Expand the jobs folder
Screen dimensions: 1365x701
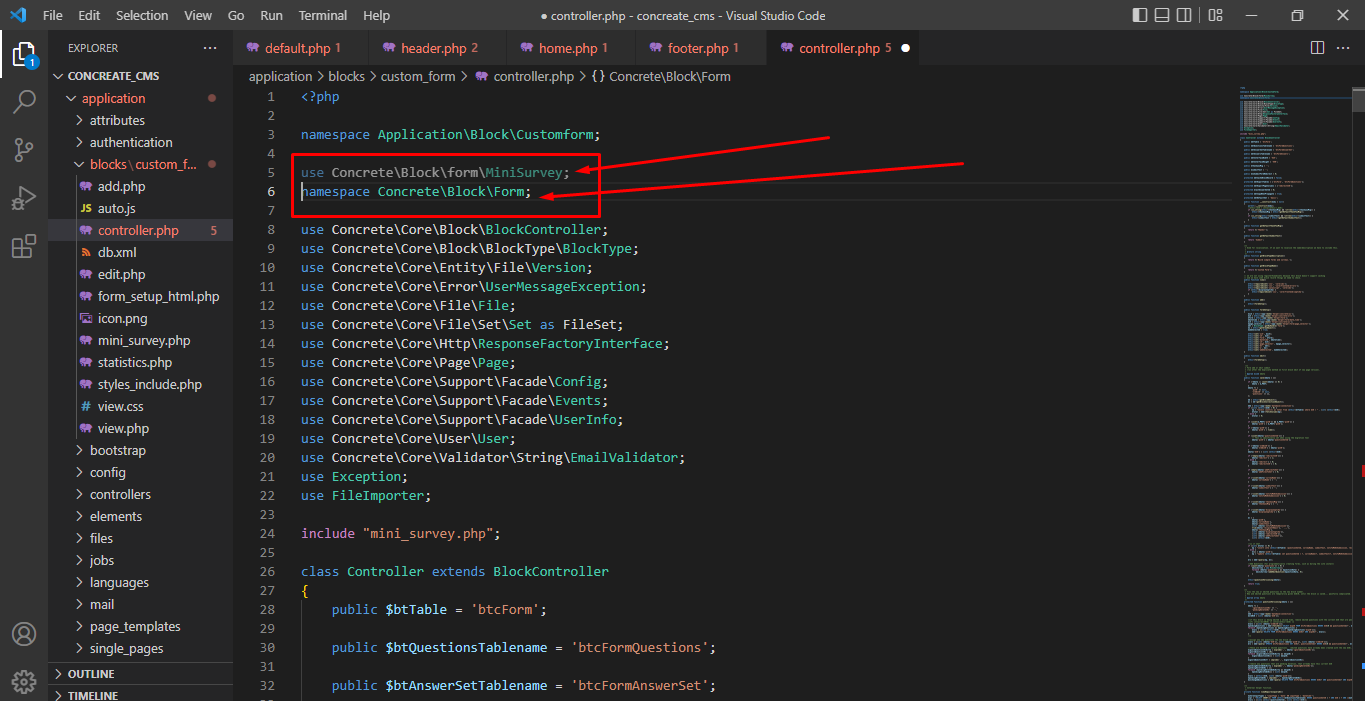point(141,560)
